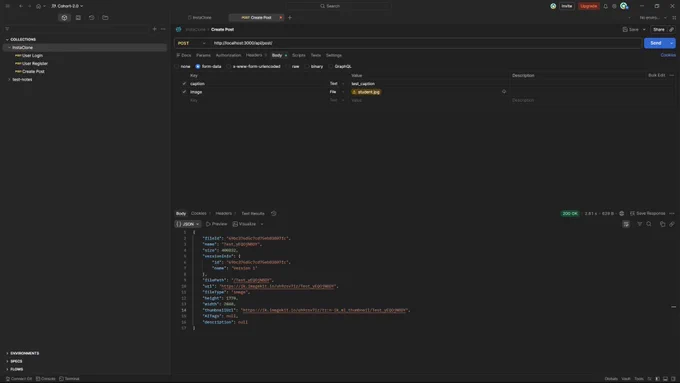680x383 pixels.
Task: Click the response link icon
Action: pyautogui.click(x=672, y=224)
